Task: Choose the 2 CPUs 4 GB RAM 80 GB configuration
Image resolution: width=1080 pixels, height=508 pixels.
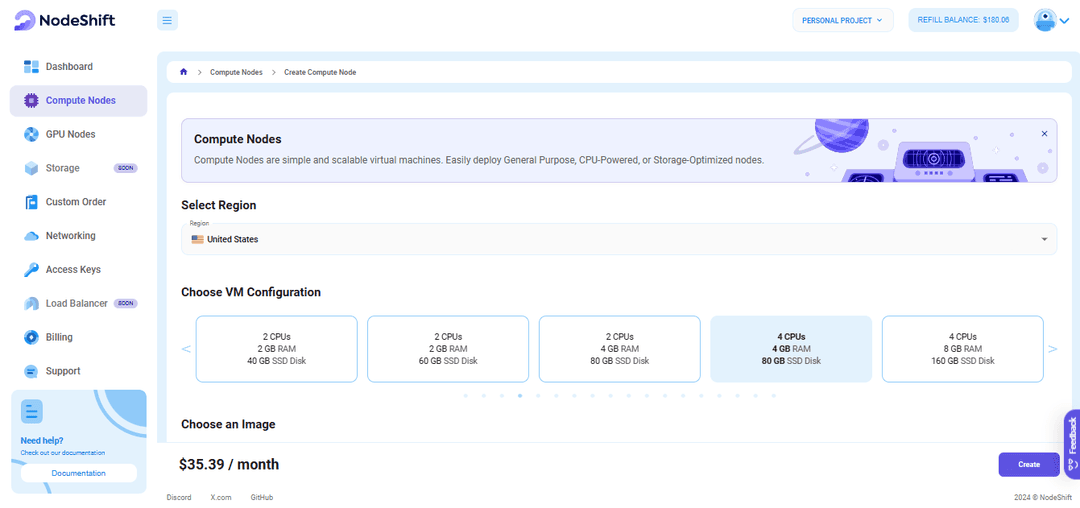Action: [x=619, y=349]
